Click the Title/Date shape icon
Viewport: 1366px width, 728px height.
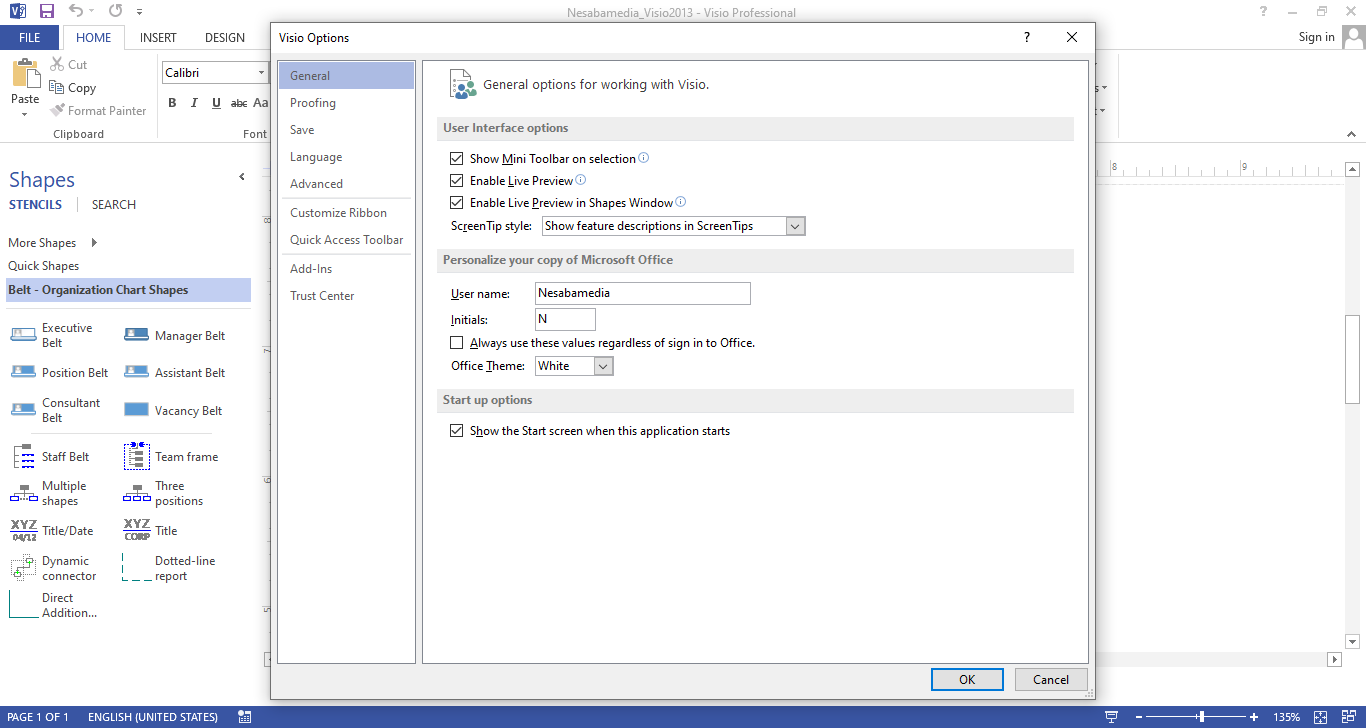coord(23,530)
